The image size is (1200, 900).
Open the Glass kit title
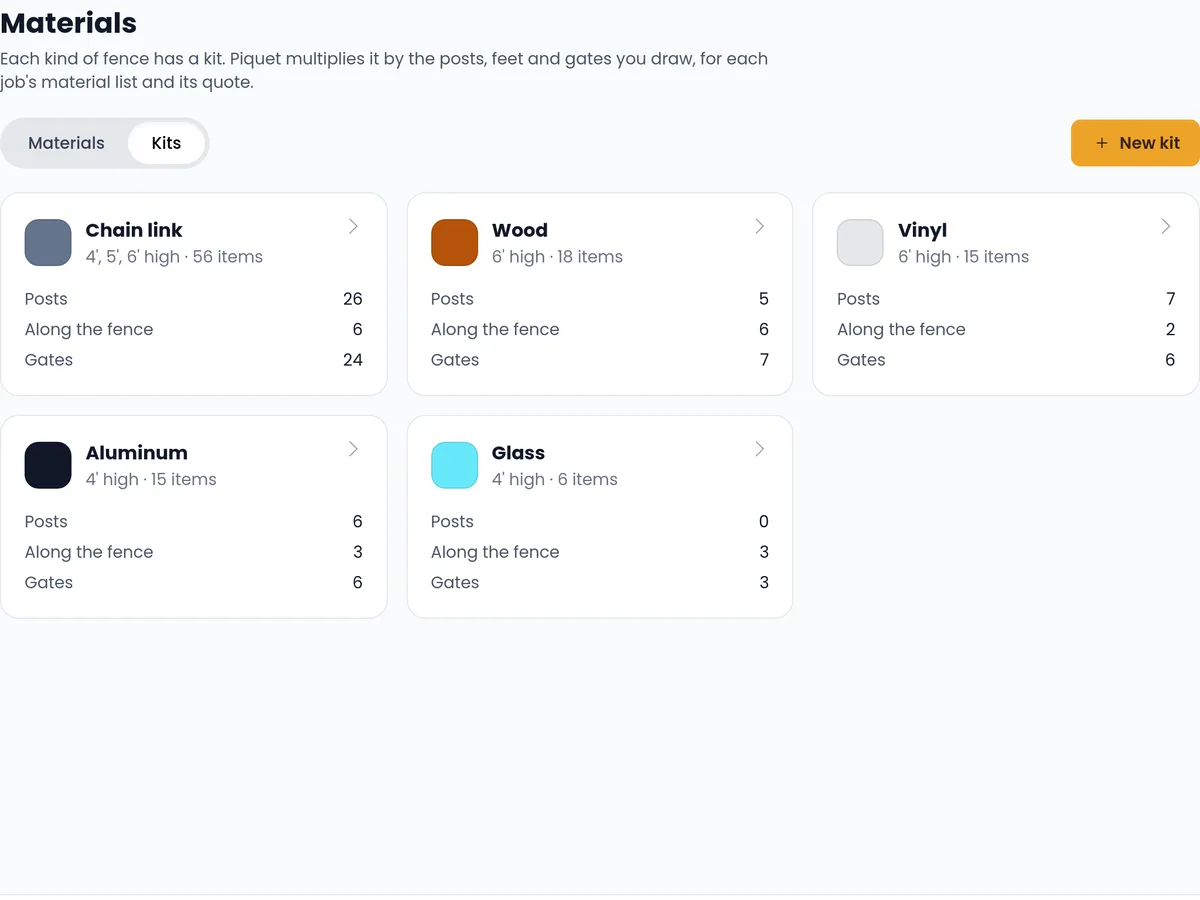pyautogui.click(x=518, y=453)
